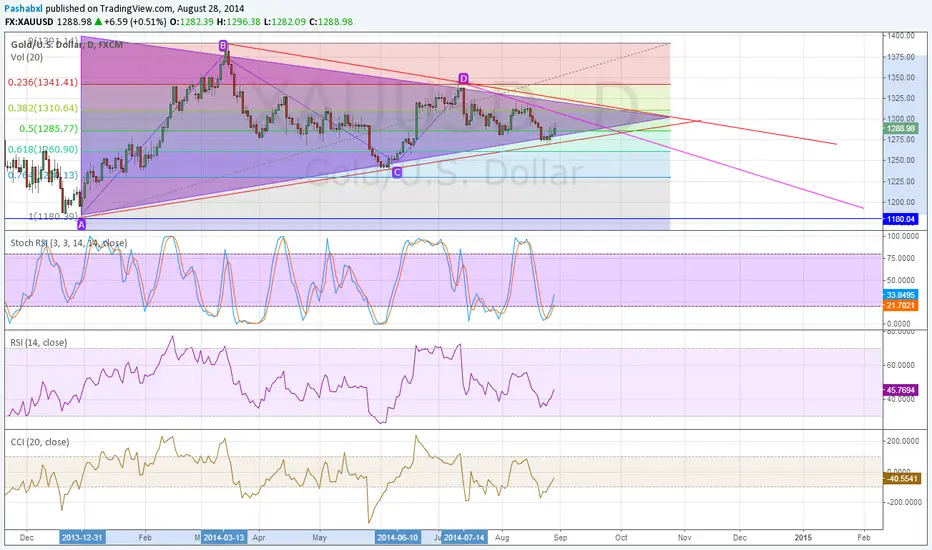The image size is (932, 550).
Task: Open the Pashabxl author profile link
Action: 23,9
